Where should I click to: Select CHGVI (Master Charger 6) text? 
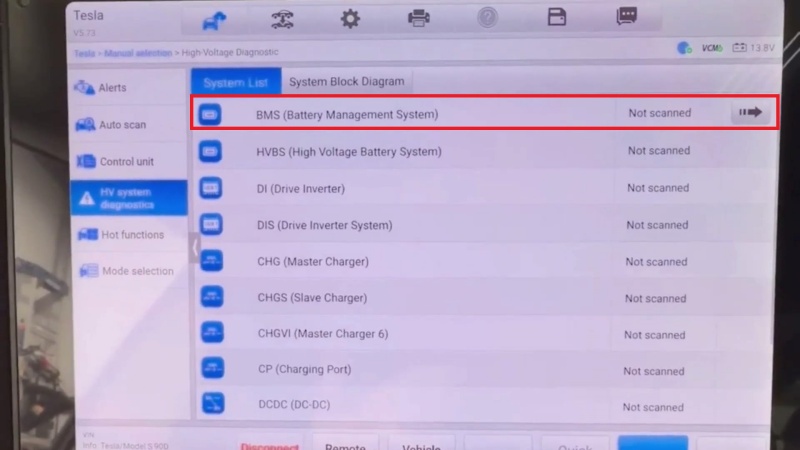(x=322, y=334)
